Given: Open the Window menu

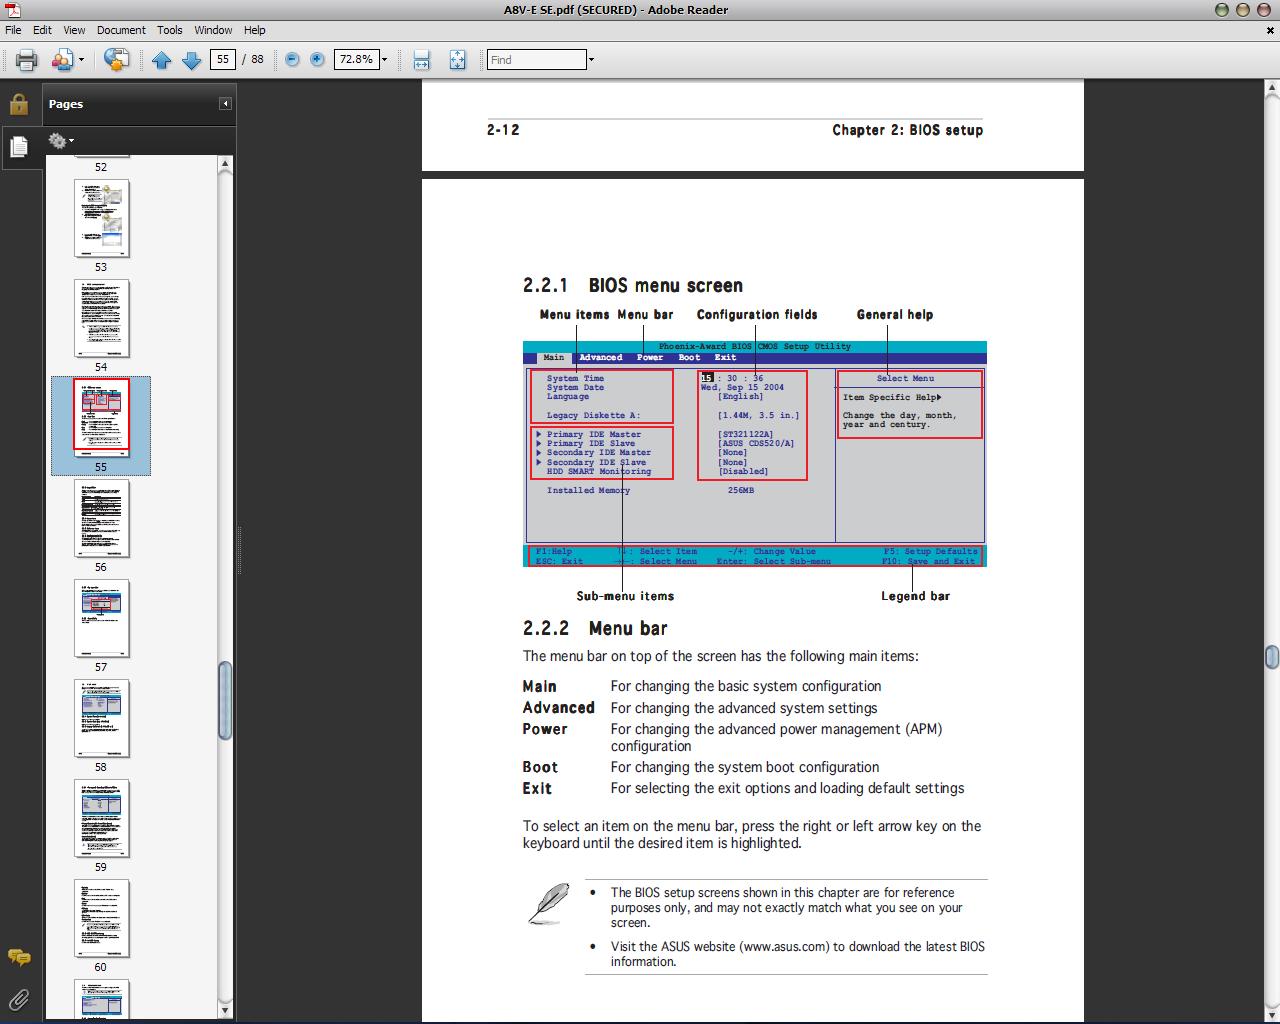Looking at the screenshot, I should click(213, 30).
